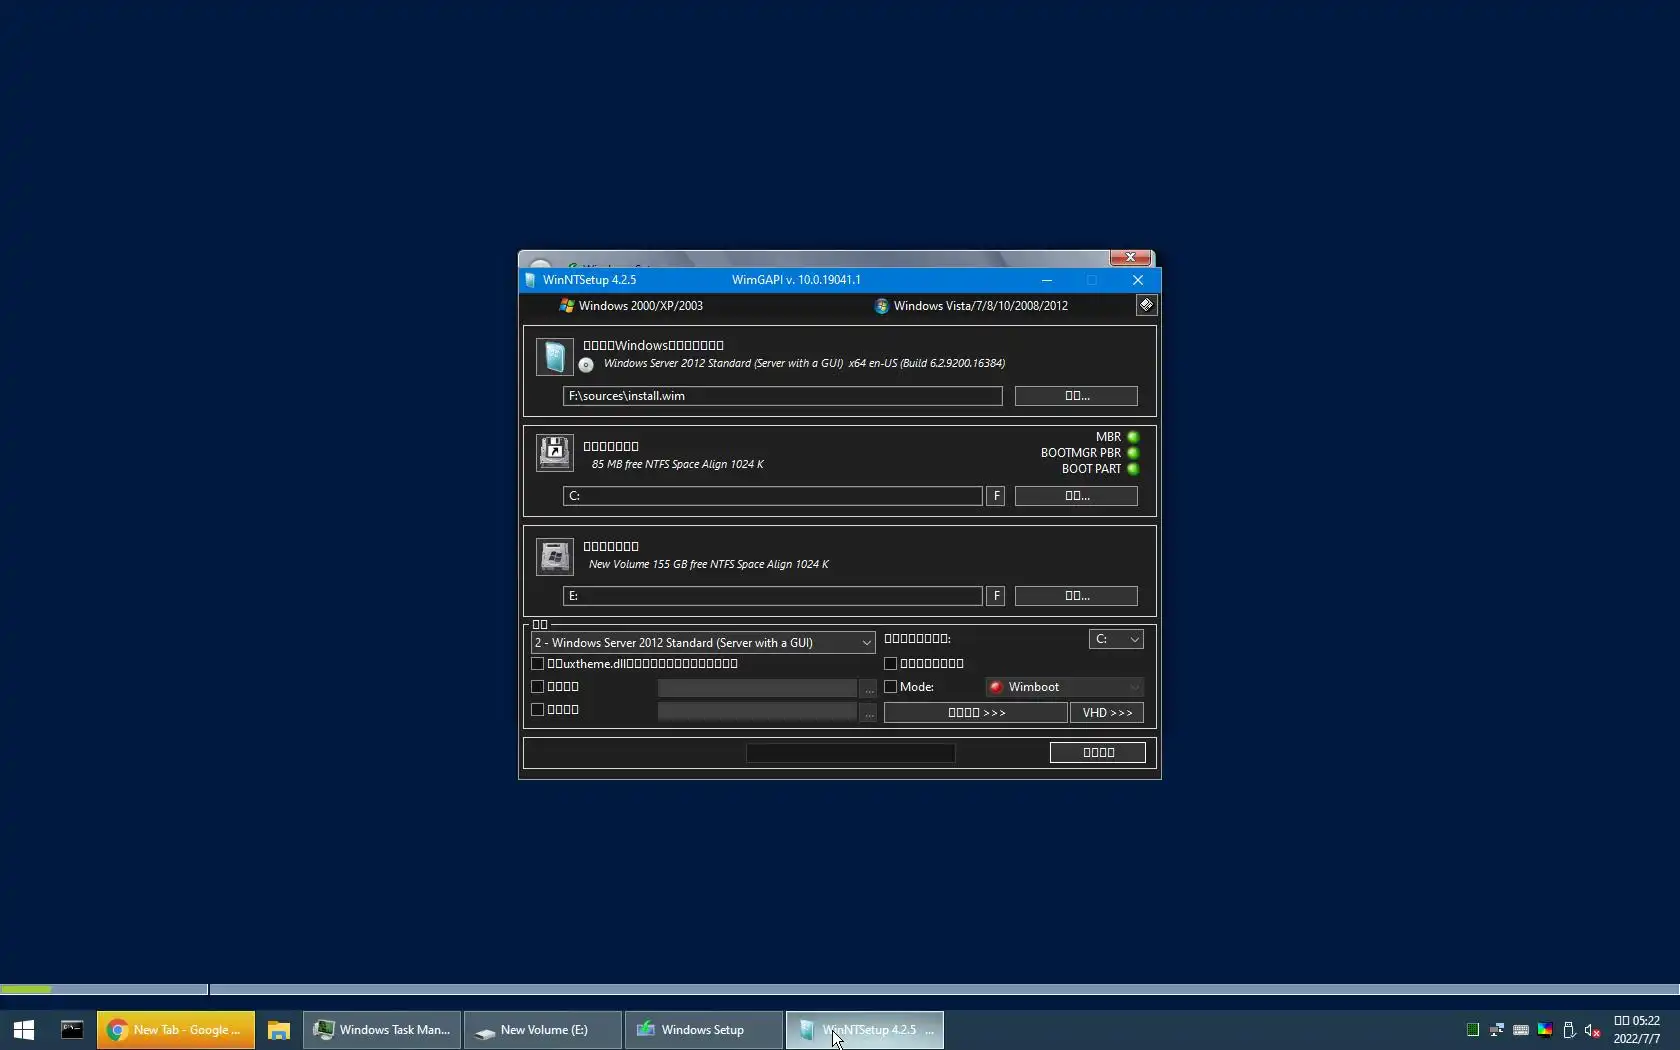Click the '85 MB free NTFS Space Align 1024 K' text
Viewport: 1680px width, 1050px height.
pyautogui.click(x=677, y=464)
